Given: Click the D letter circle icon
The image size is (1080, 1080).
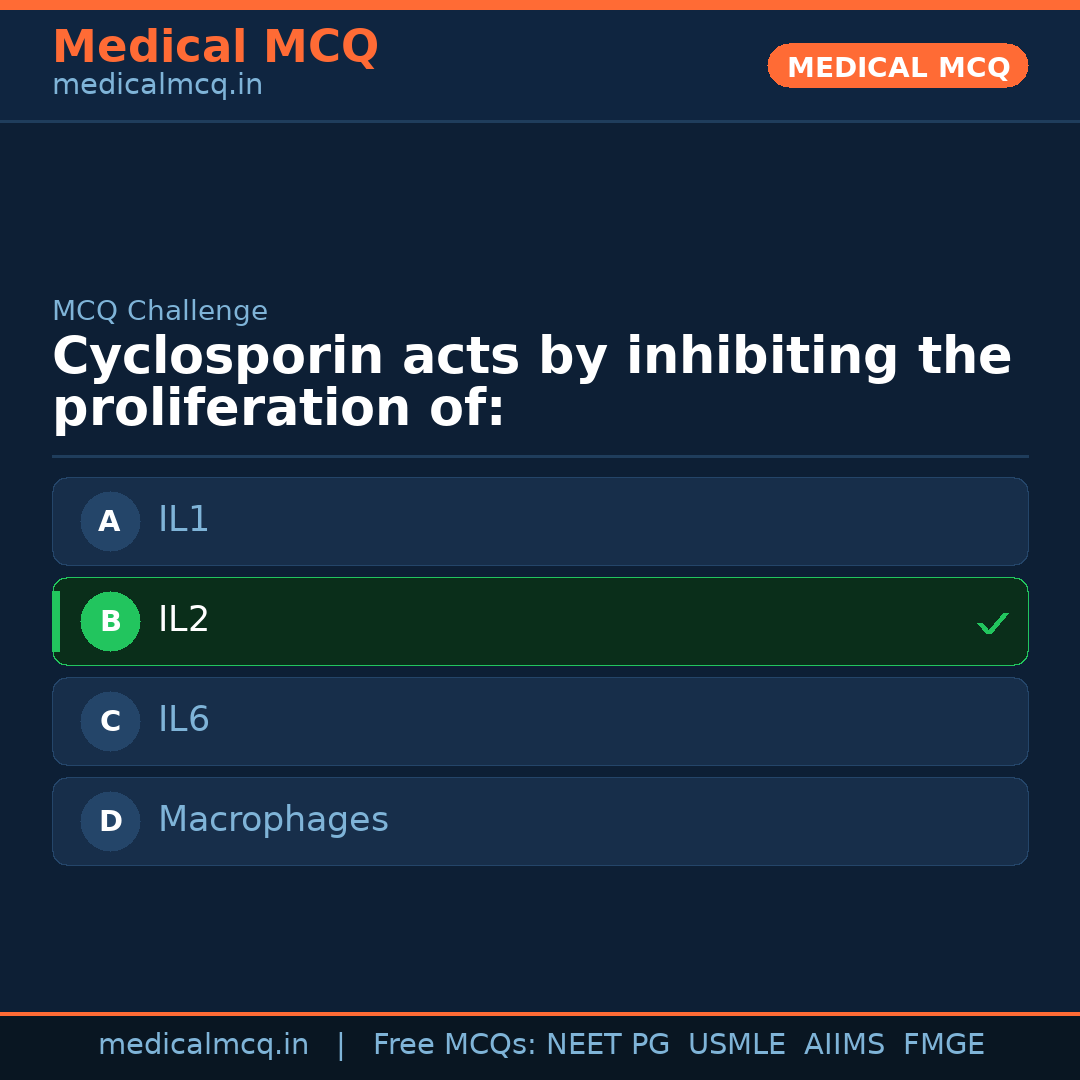Looking at the screenshot, I should point(110,821).
